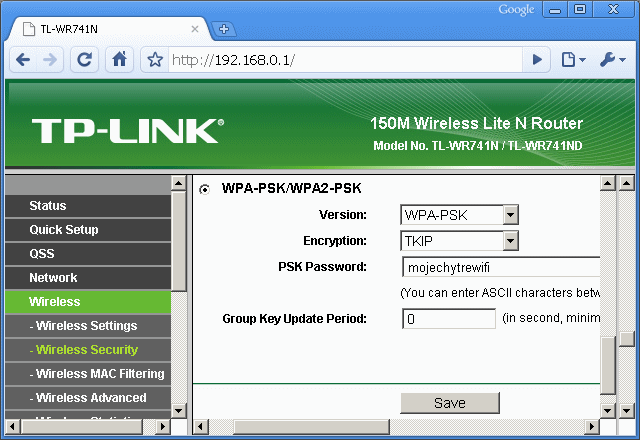
Task: Click sidebar horizontal scroll right arrow
Action: [x=163, y=427]
